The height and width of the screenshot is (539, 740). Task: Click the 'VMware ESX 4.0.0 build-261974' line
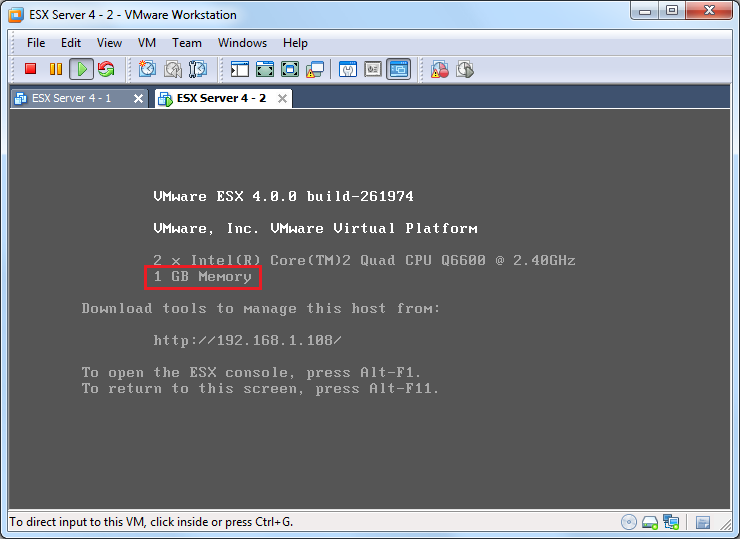283,196
